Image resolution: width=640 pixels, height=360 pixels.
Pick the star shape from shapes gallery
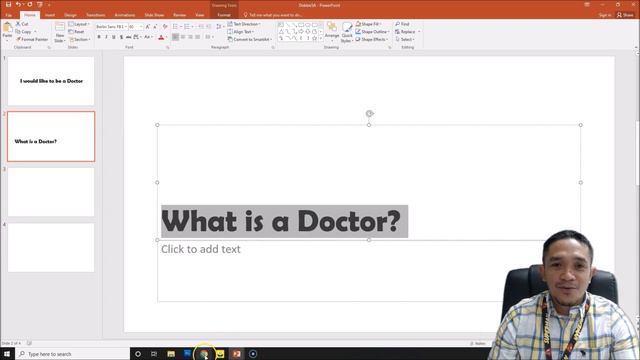tap(314, 38)
